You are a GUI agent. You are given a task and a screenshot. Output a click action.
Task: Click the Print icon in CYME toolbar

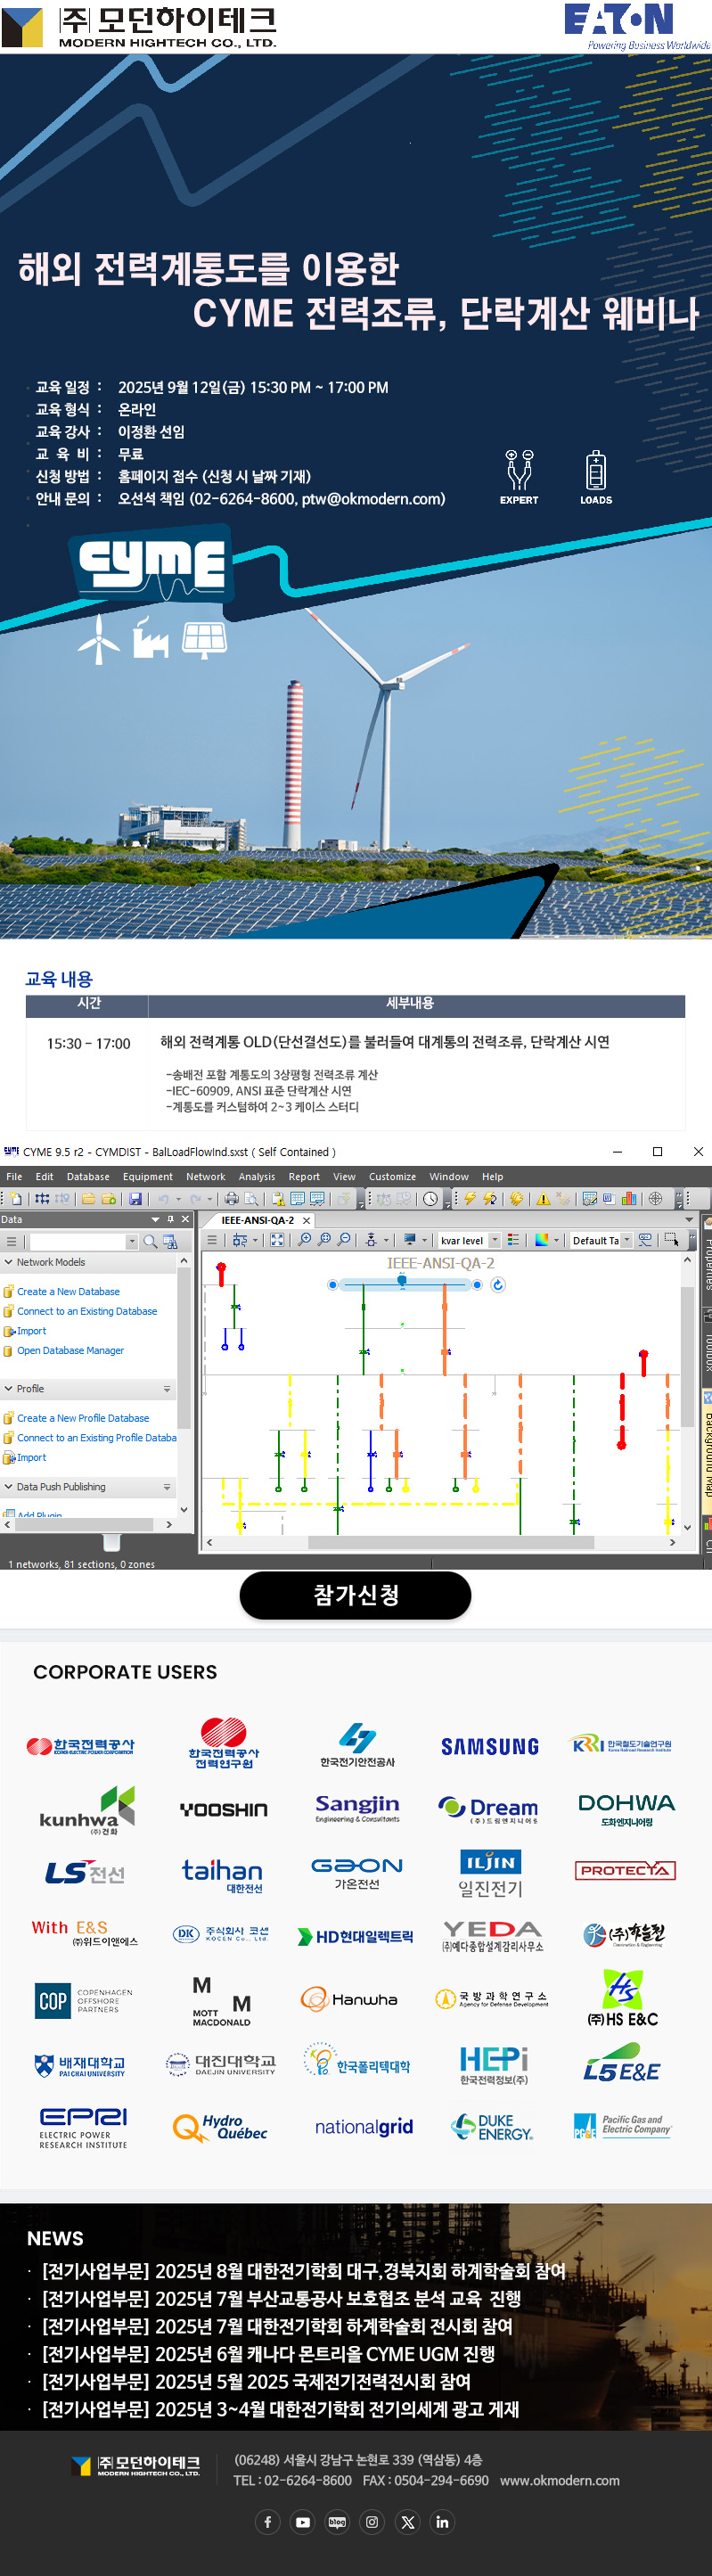coord(232,1198)
